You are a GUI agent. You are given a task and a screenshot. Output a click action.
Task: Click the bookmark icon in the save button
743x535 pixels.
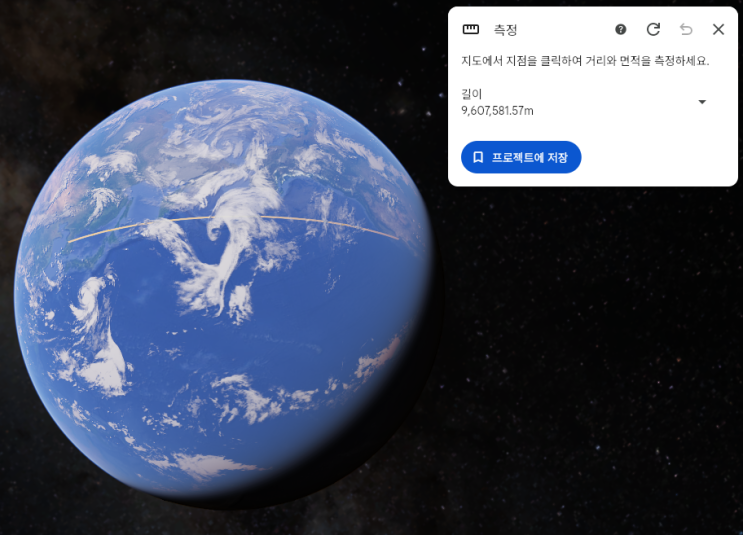(478, 157)
